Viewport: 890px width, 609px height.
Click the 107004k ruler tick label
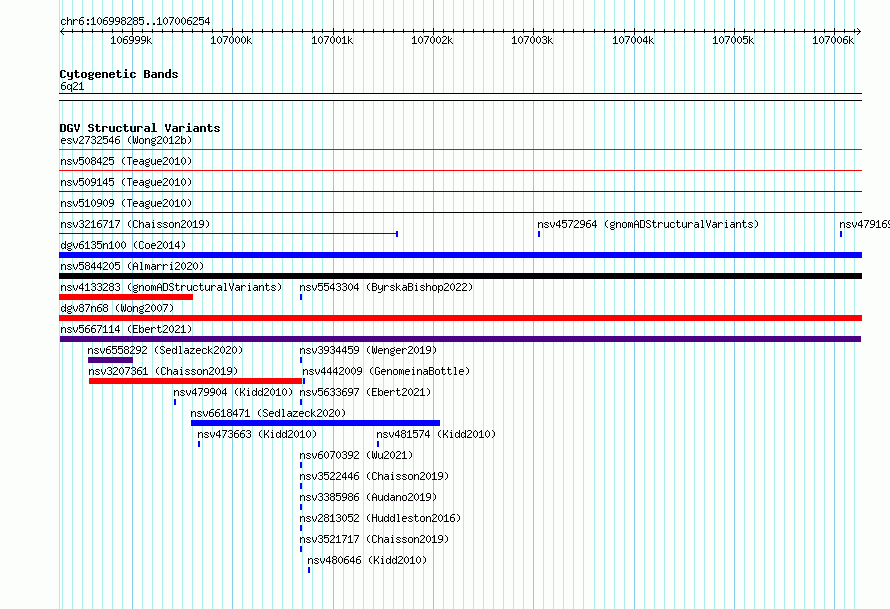pyautogui.click(x=633, y=40)
